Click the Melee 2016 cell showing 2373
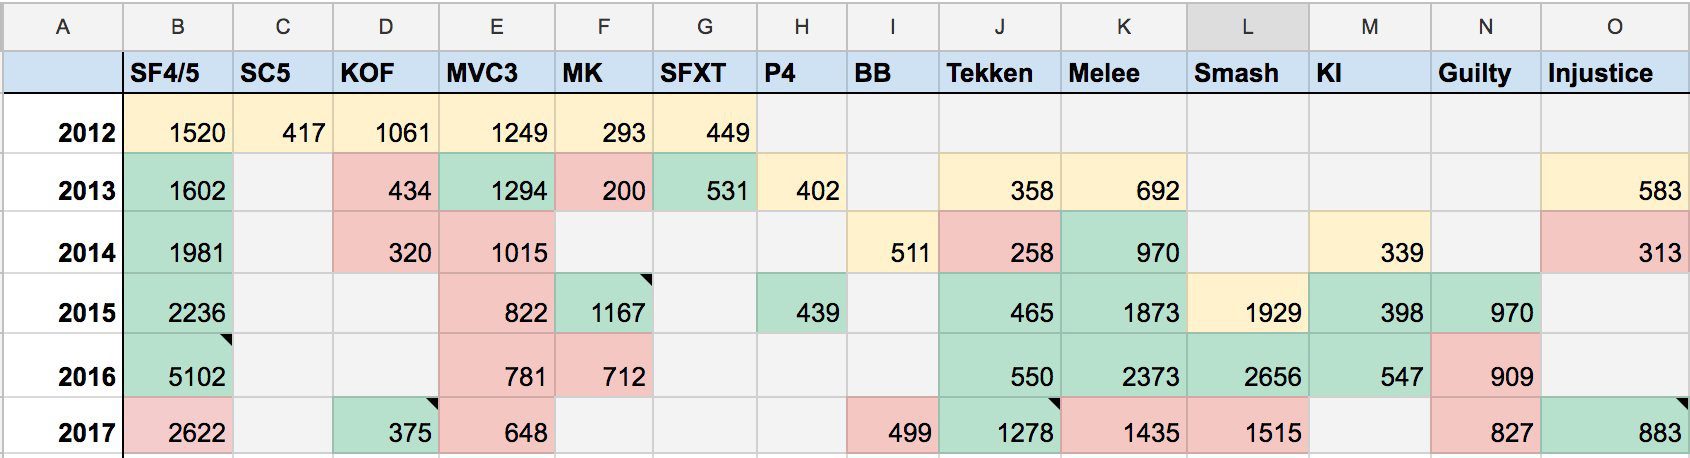This screenshot has width=1690, height=458. (x=1124, y=375)
